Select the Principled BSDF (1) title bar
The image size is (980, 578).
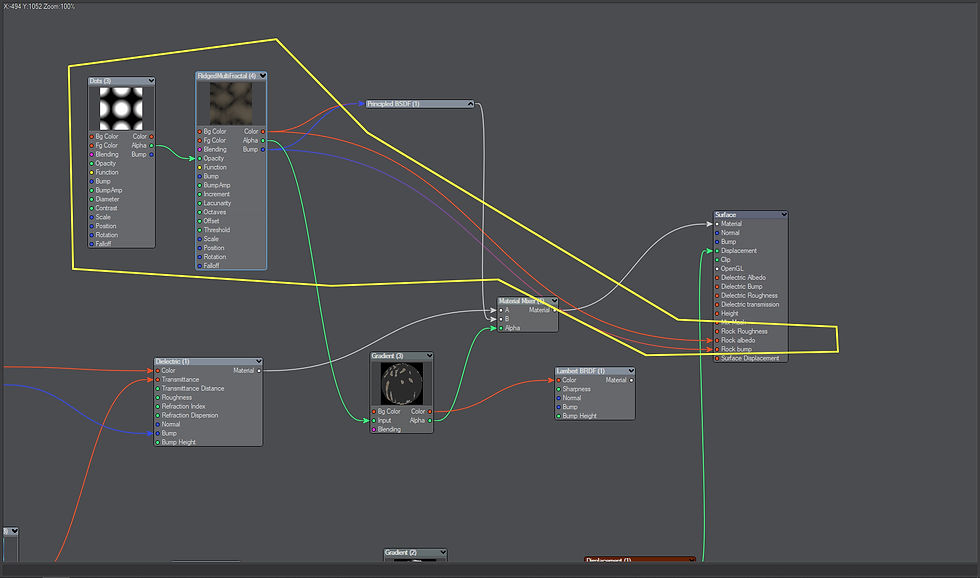coord(419,104)
